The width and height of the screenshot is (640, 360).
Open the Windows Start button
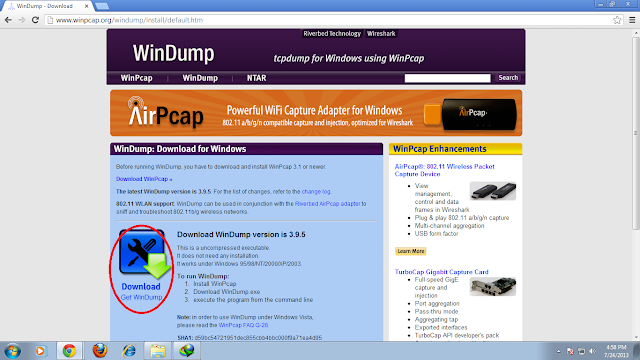(x=13, y=351)
